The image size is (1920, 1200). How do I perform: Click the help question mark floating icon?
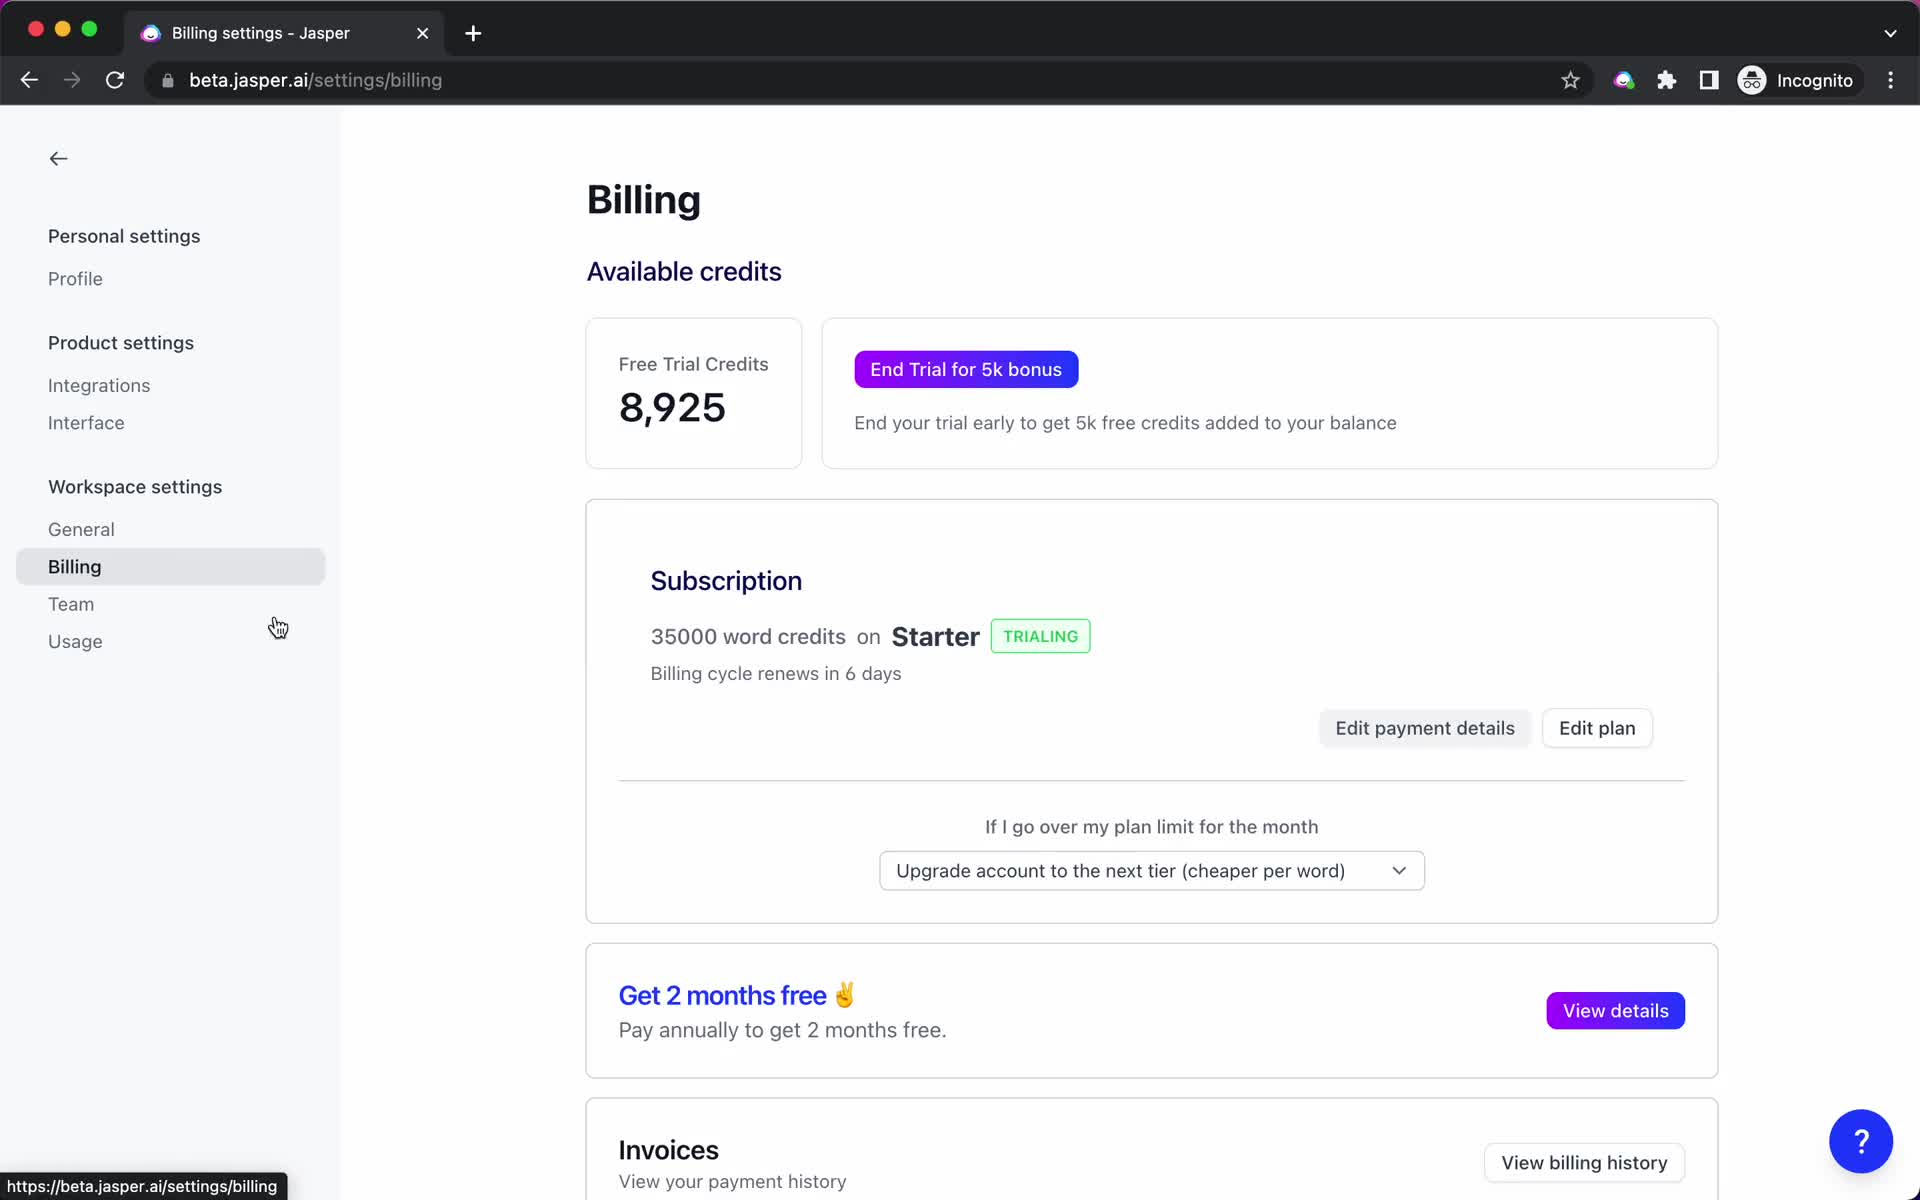click(x=1861, y=1141)
